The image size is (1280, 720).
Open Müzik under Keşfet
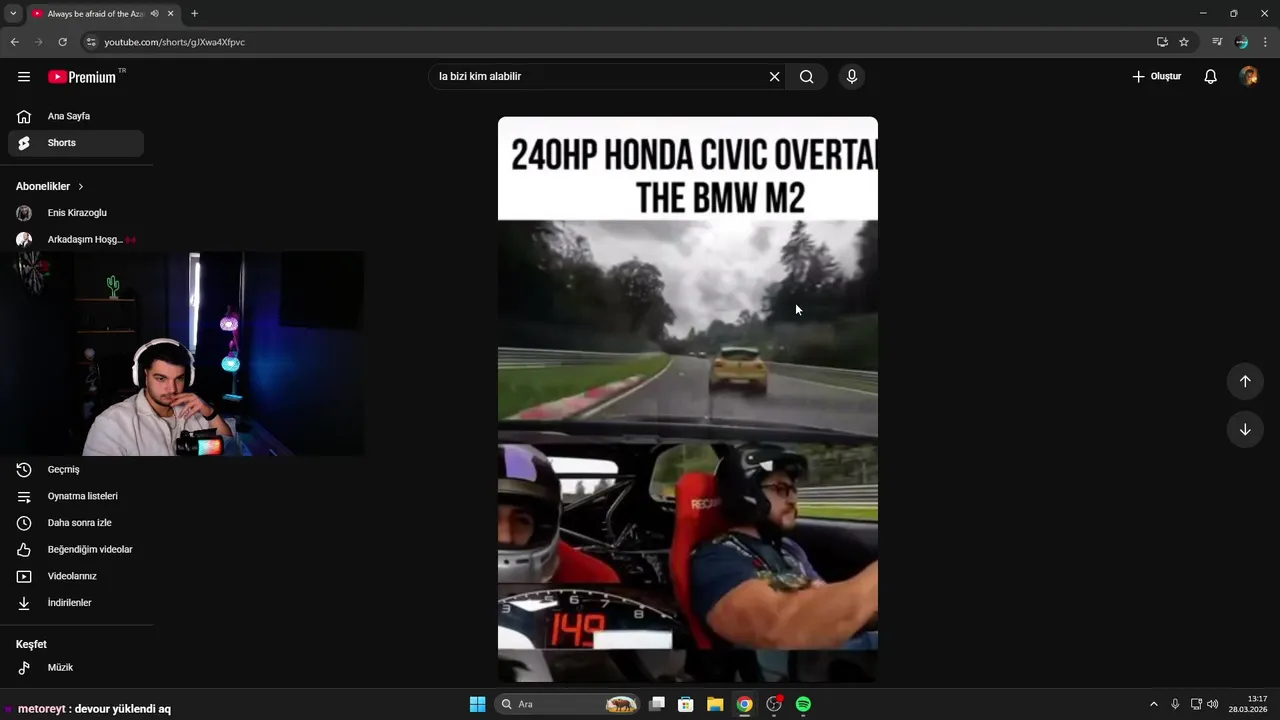click(76, 668)
